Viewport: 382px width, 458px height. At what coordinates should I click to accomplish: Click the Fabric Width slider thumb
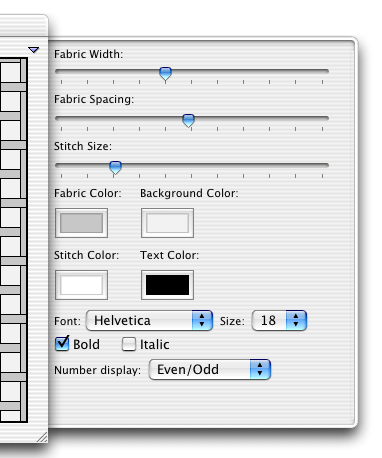click(165, 73)
